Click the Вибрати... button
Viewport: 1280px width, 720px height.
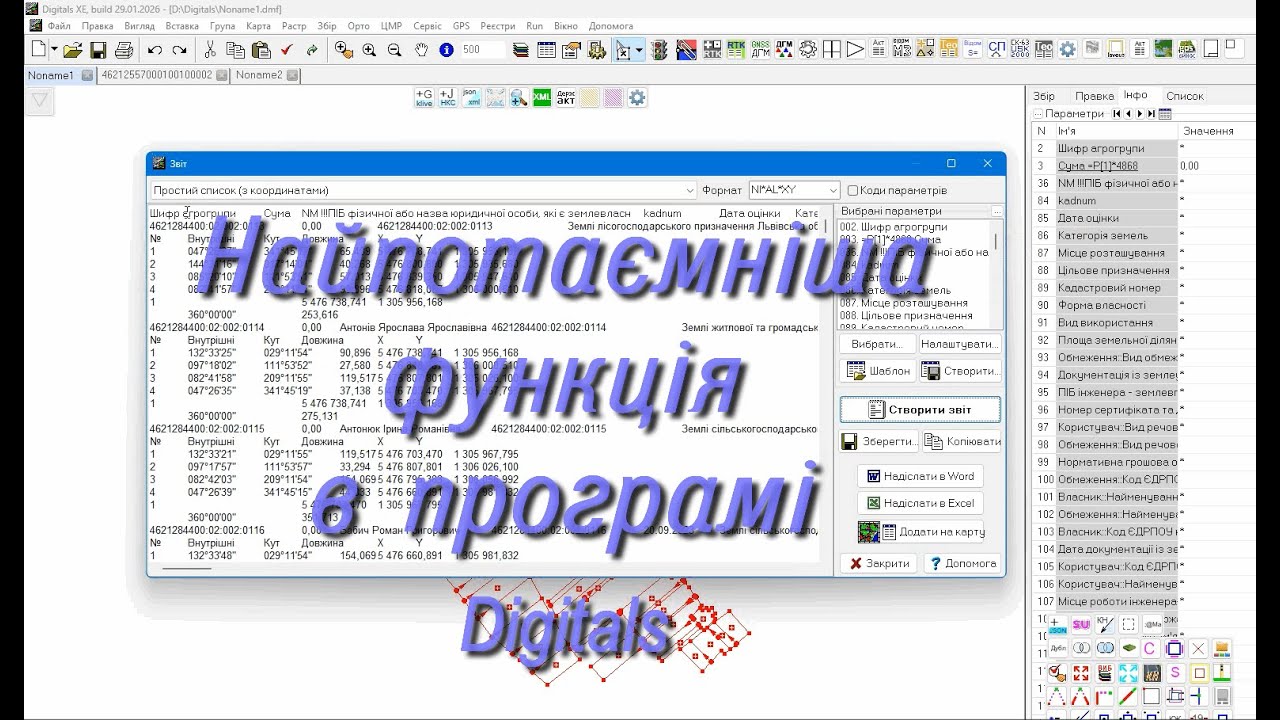click(877, 344)
